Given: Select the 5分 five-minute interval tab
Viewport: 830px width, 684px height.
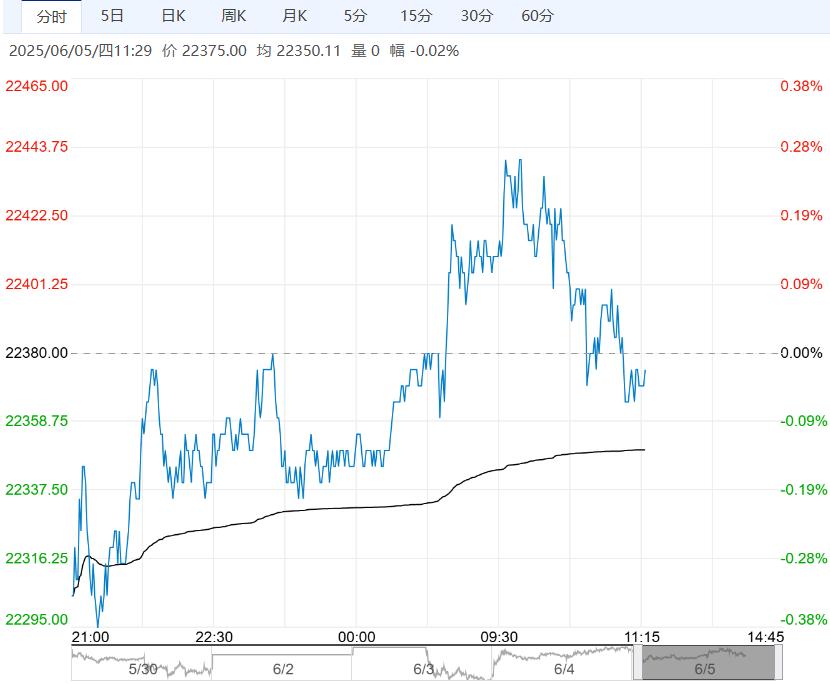Looking at the screenshot, I should coord(355,16).
